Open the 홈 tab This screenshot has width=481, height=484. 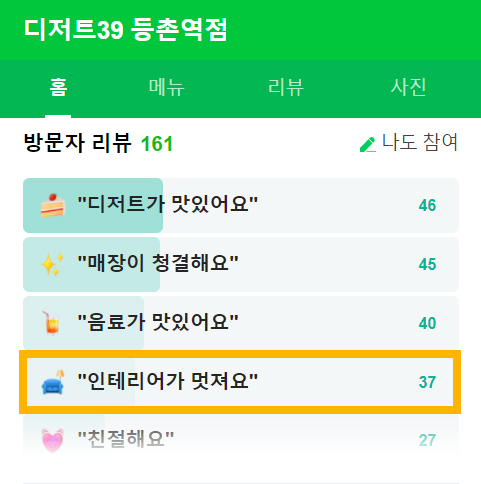pyautogui.click(x=58, y=87)
